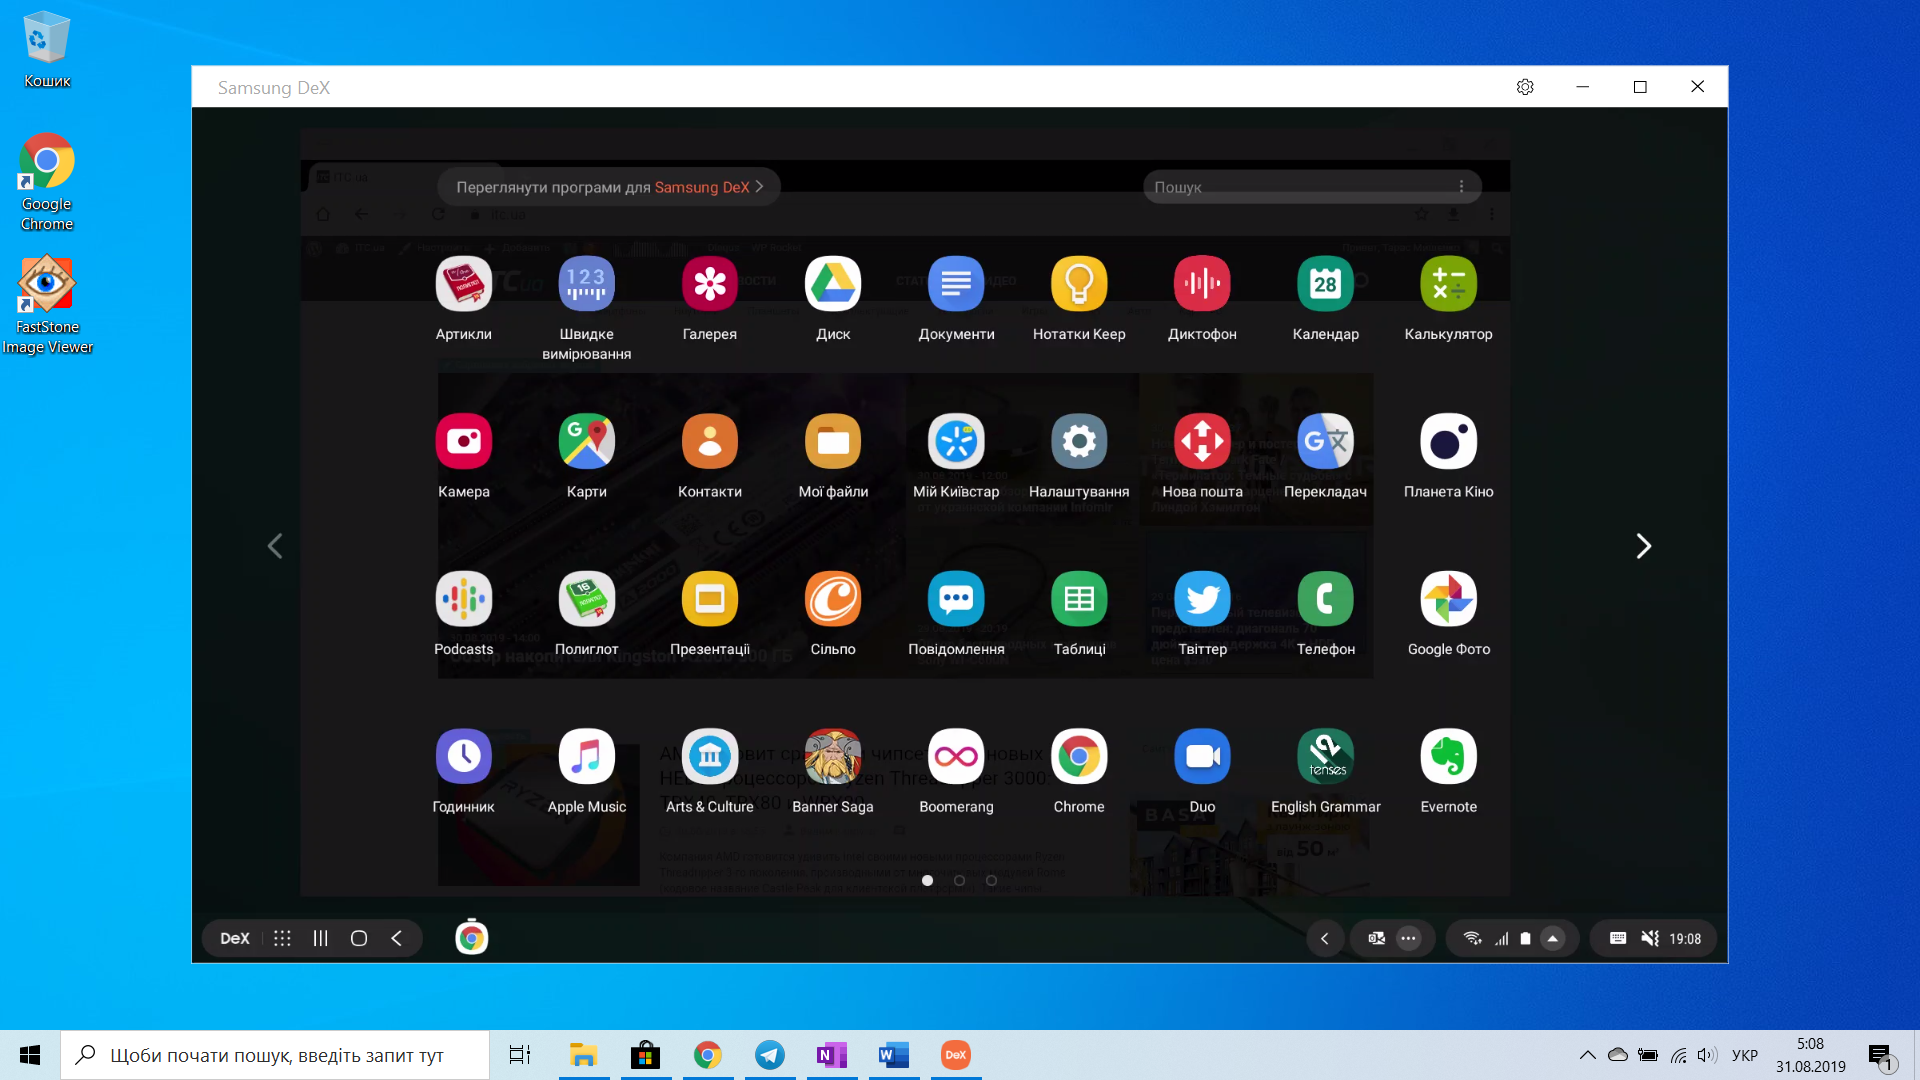Image resolution: width=1920 pixels, height=1080 pixels.
Task: Open Планета Кіно app
Action: pyautogui.click(x=1448, y=441)
